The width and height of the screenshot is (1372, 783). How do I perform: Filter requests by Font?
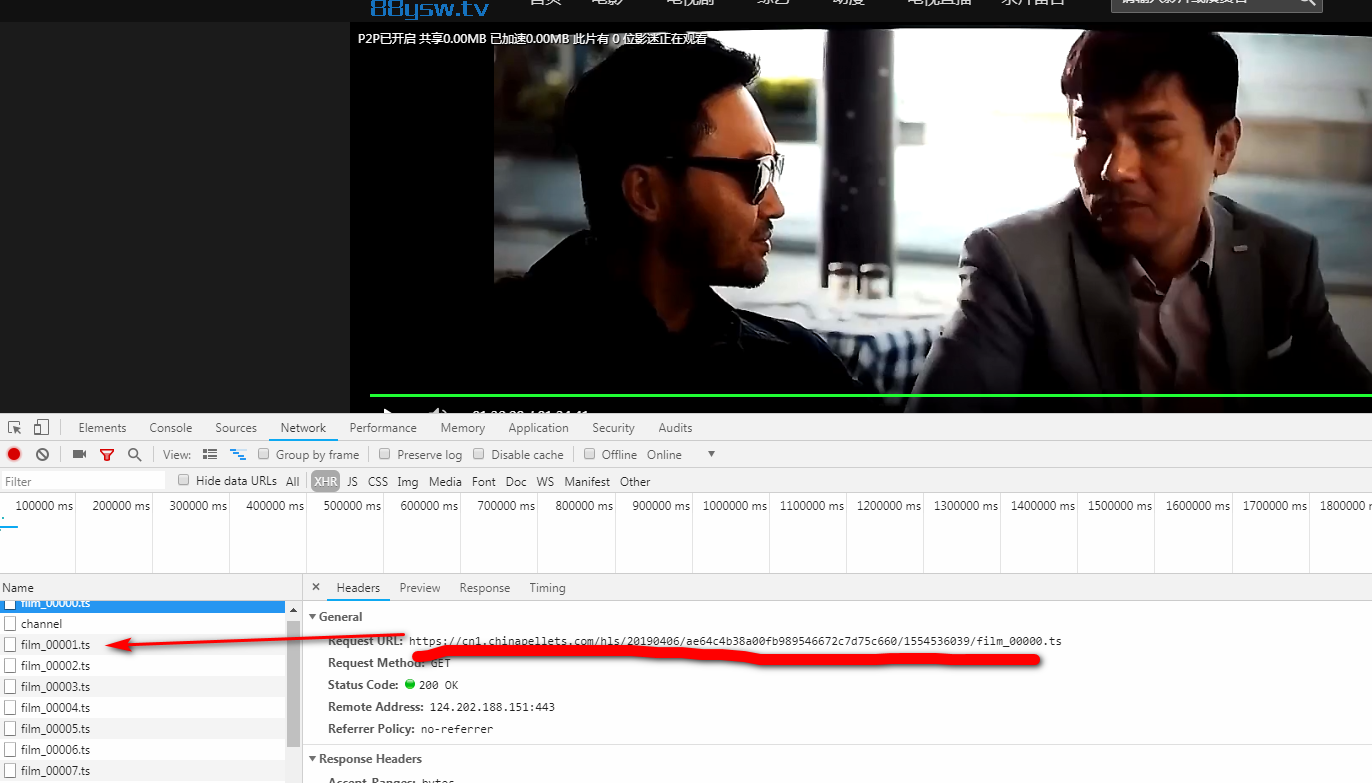click(484, 481)
